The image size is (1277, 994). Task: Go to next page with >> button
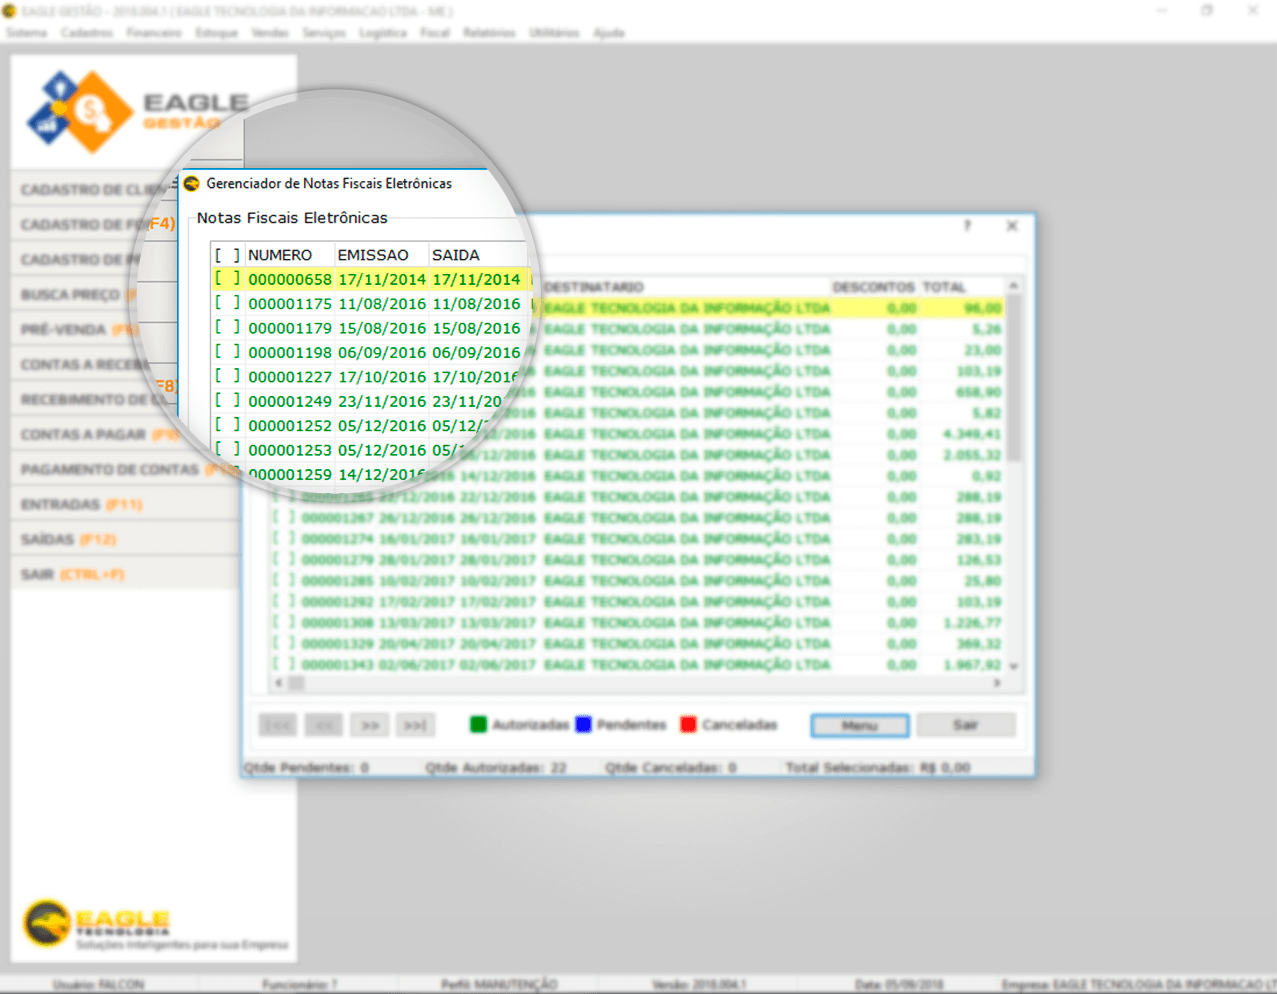pos(370,725)
